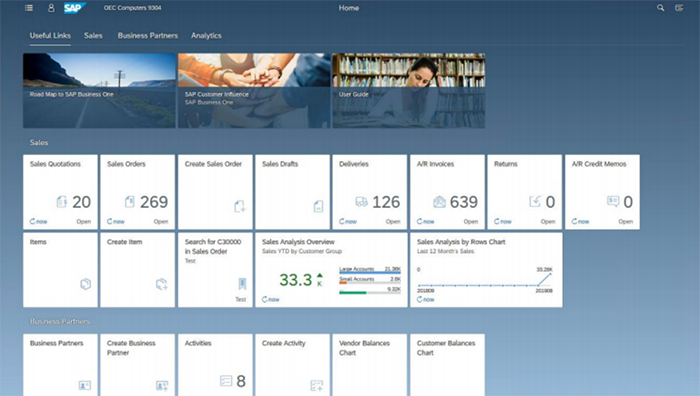Switch to the Analytics tab
This screenshot has height=396, width=700.
coord(206,36)
